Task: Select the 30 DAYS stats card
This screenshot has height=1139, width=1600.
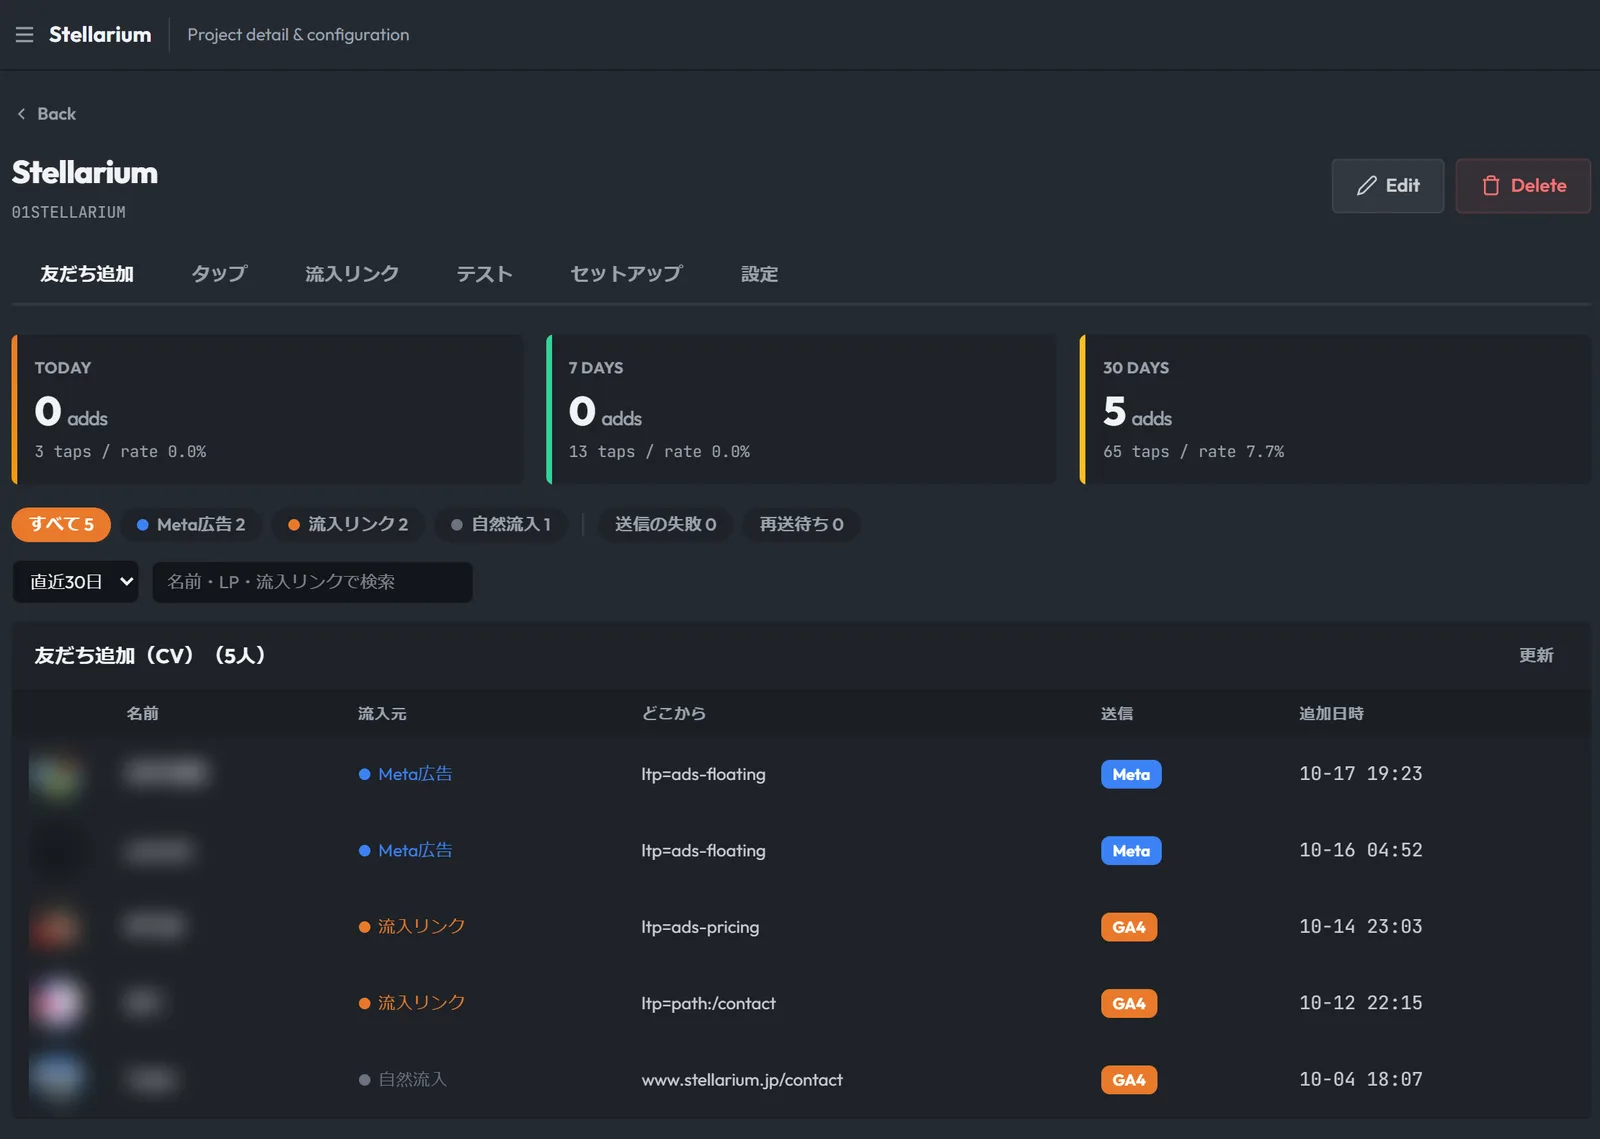Action: pyautogui.click(x=1336, y=410)
